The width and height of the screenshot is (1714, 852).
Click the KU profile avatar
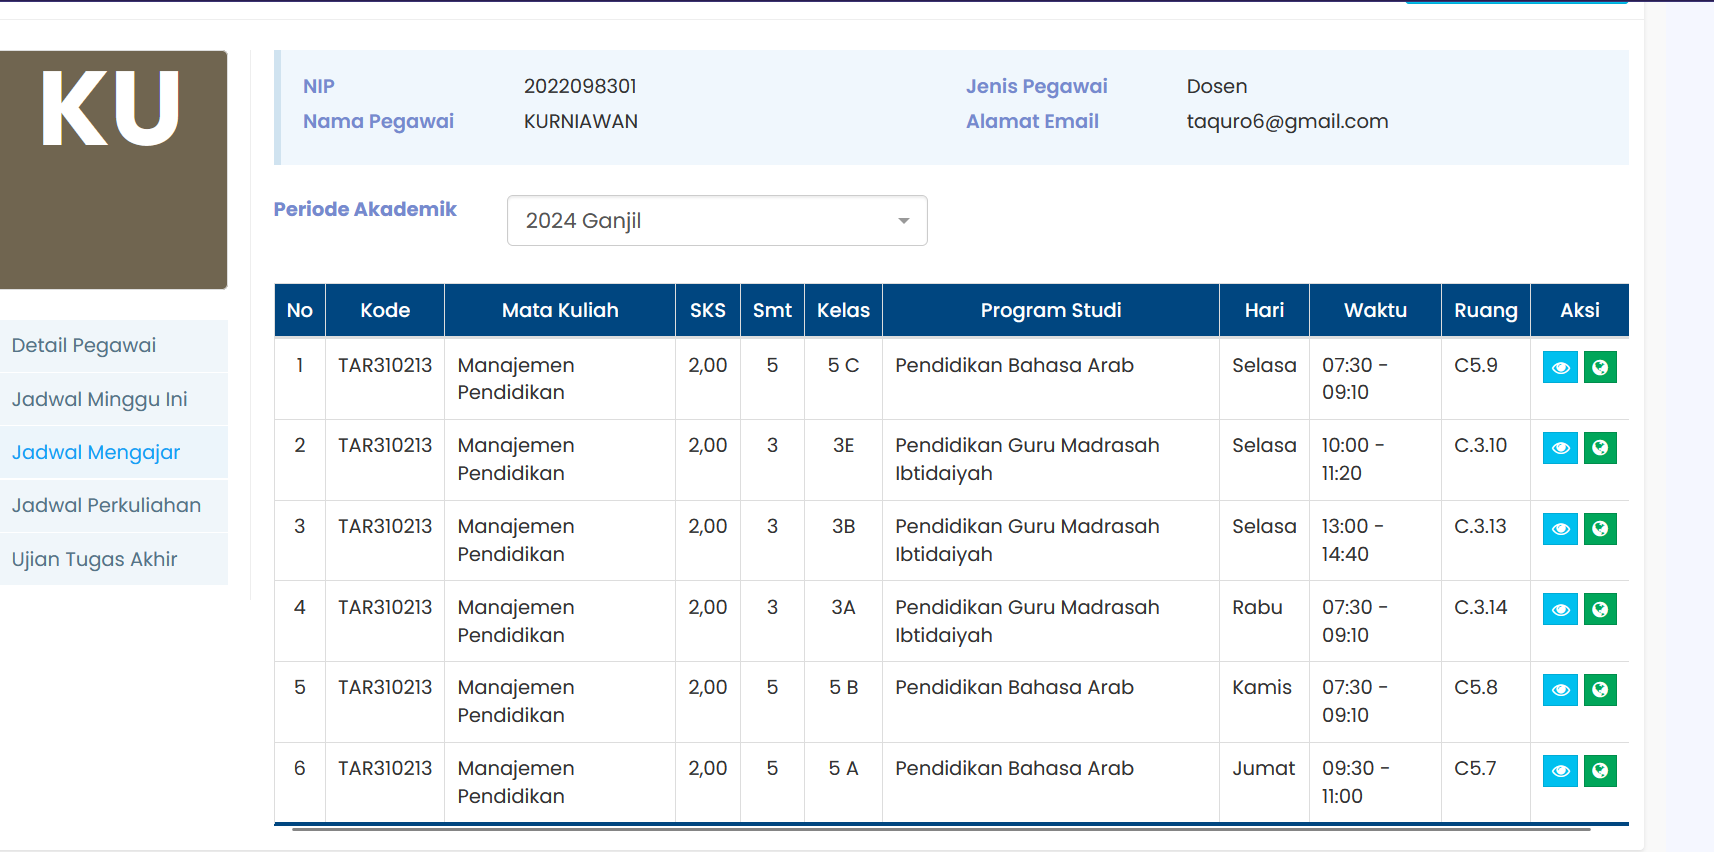click(113, 170)
